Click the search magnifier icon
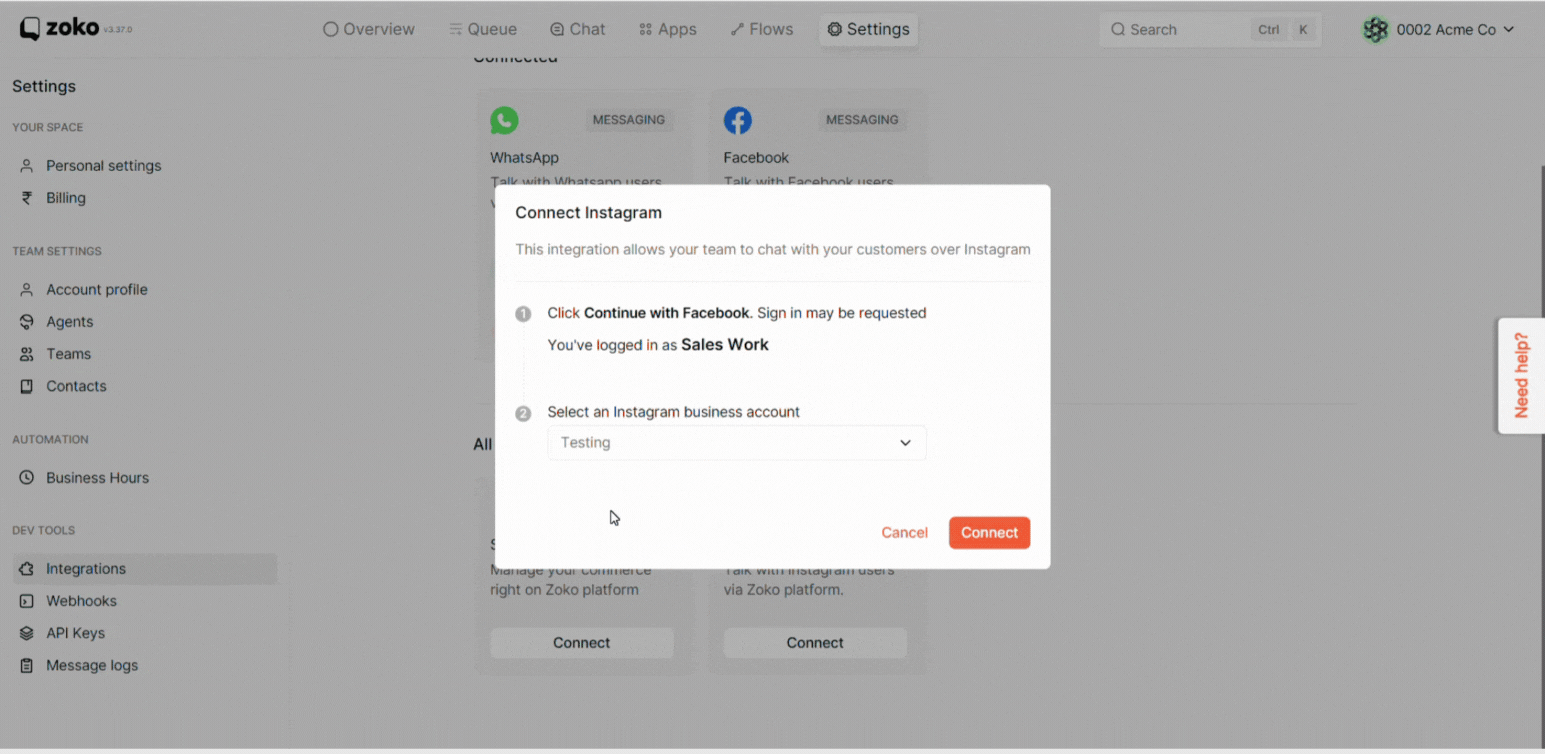Image resolution: width=1545 pixels, height=754 pixels. [1118, 30]
